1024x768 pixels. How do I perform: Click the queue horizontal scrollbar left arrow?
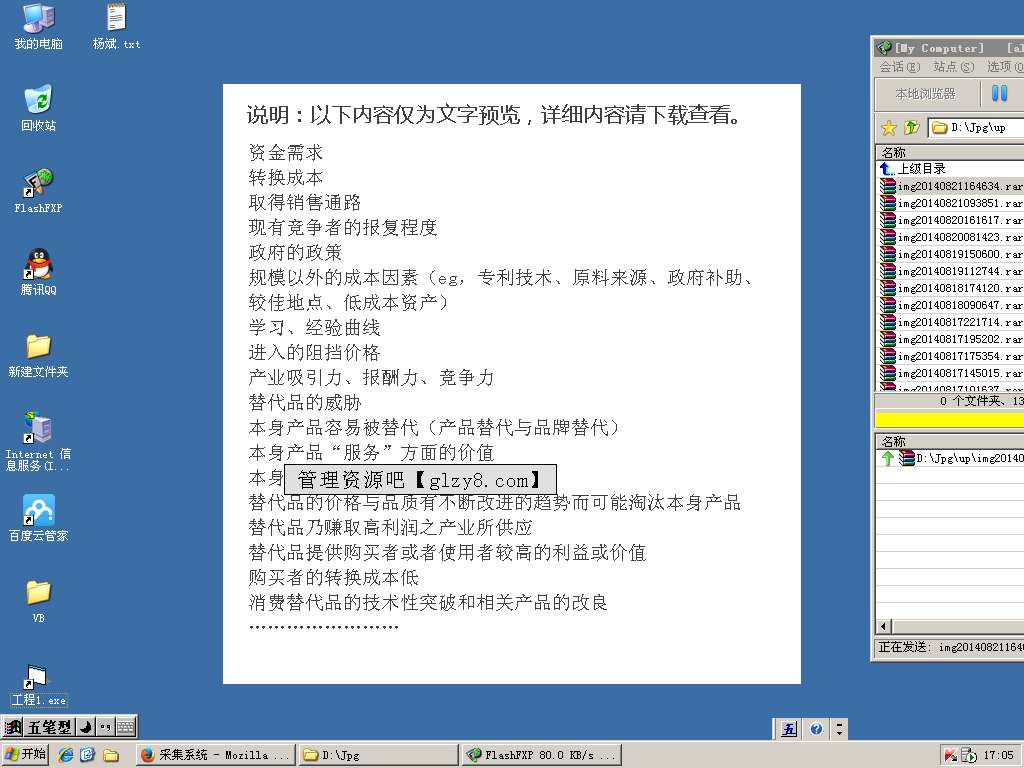click(x=884, y=626)
